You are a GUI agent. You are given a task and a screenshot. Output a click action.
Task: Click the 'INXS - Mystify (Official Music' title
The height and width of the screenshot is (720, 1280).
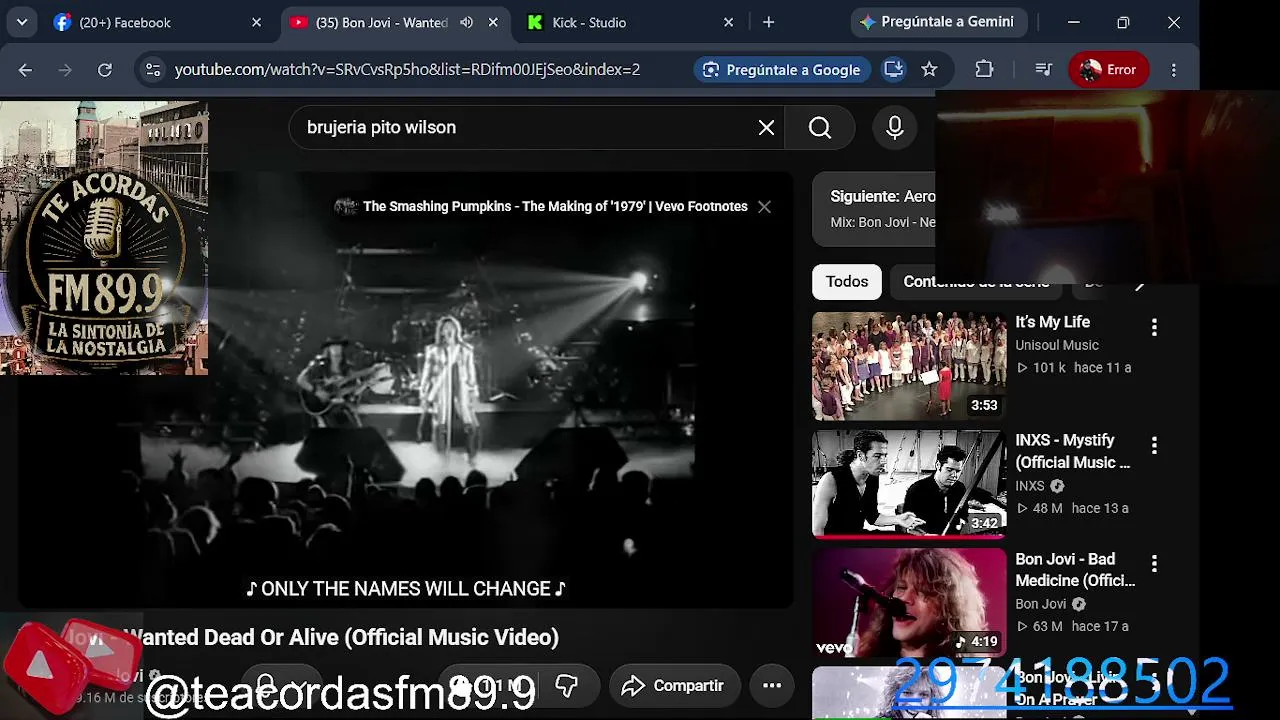1072,451
